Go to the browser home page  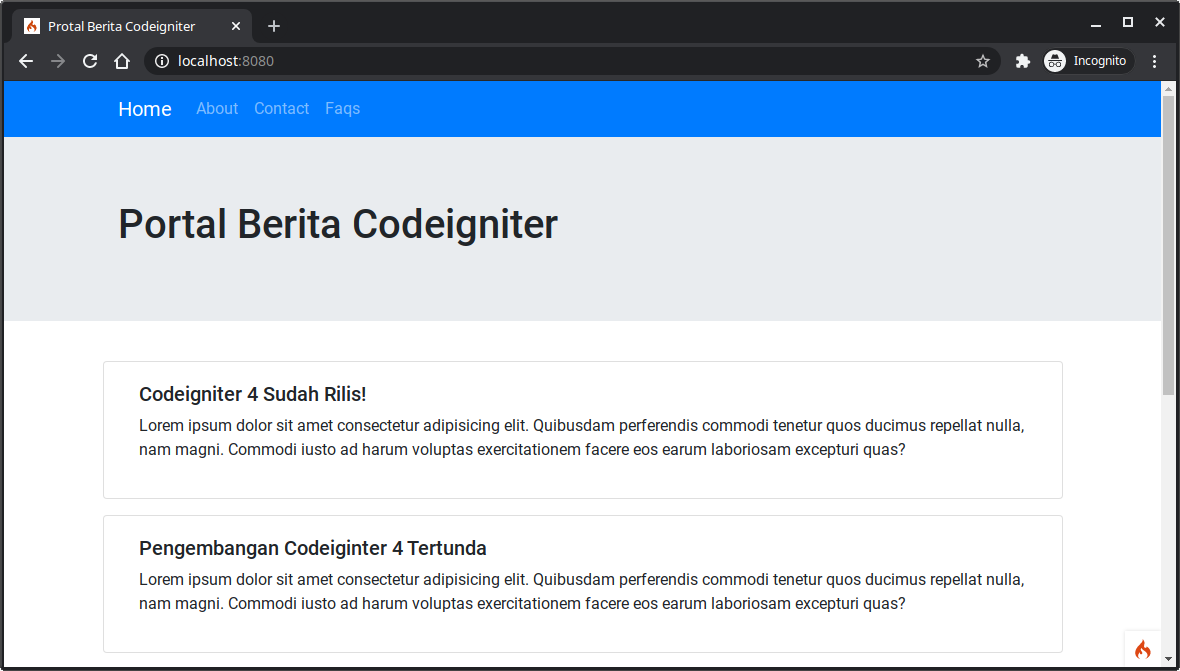coord(122,61)
